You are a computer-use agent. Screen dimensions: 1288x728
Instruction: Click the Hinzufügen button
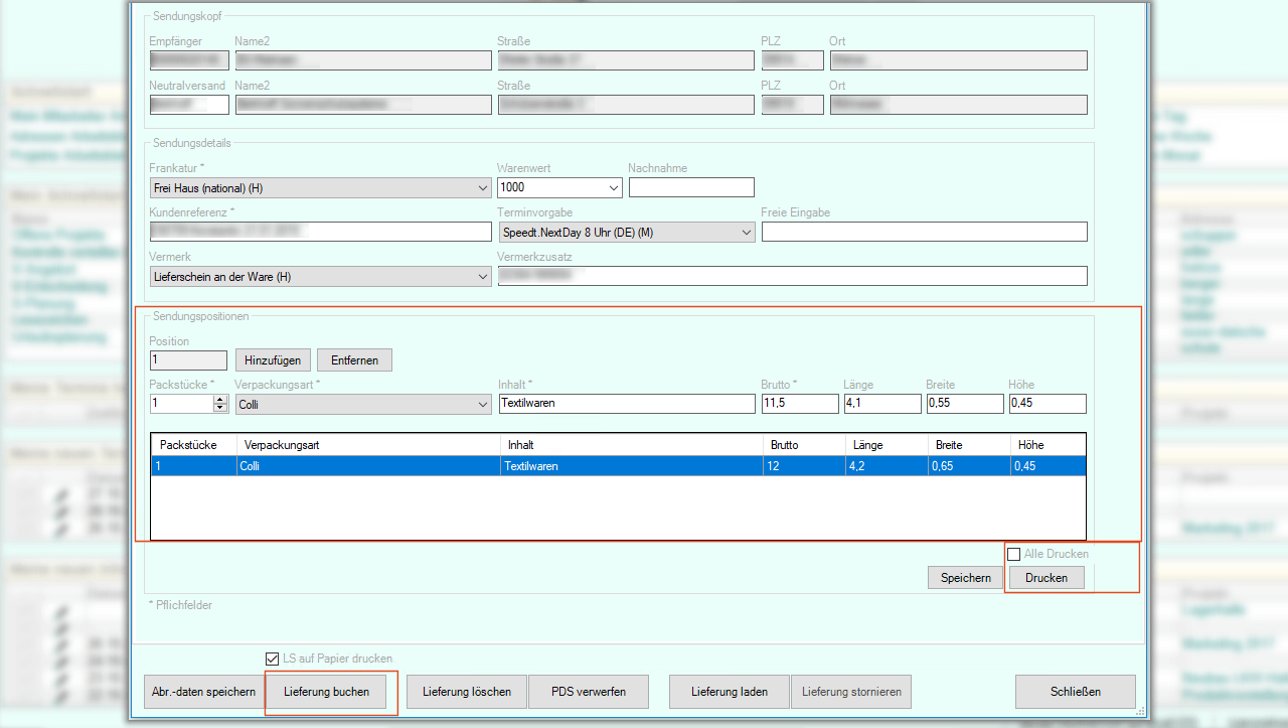[273, 360]
